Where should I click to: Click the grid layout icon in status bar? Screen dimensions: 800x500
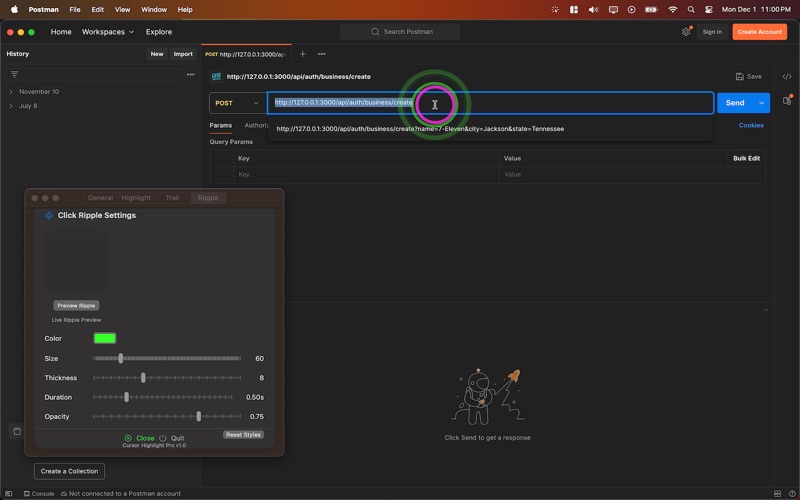[777, 493]
